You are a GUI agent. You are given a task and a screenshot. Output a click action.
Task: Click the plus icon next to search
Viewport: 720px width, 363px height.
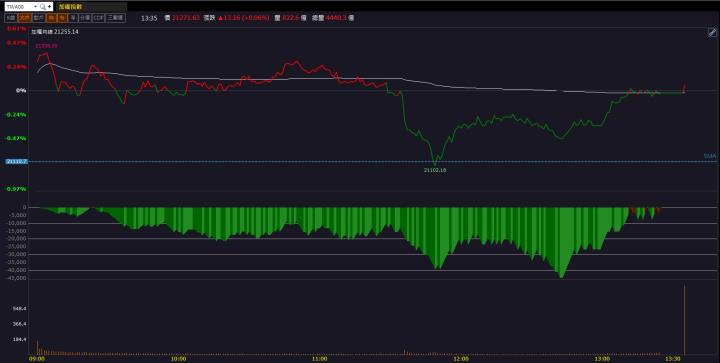[50, 7]
